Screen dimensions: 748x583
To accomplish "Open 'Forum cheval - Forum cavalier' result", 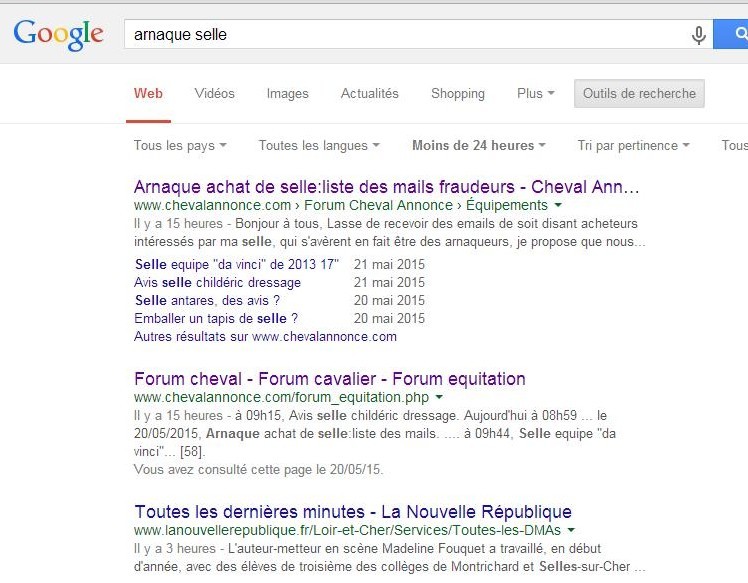I will tap(330, 379).
